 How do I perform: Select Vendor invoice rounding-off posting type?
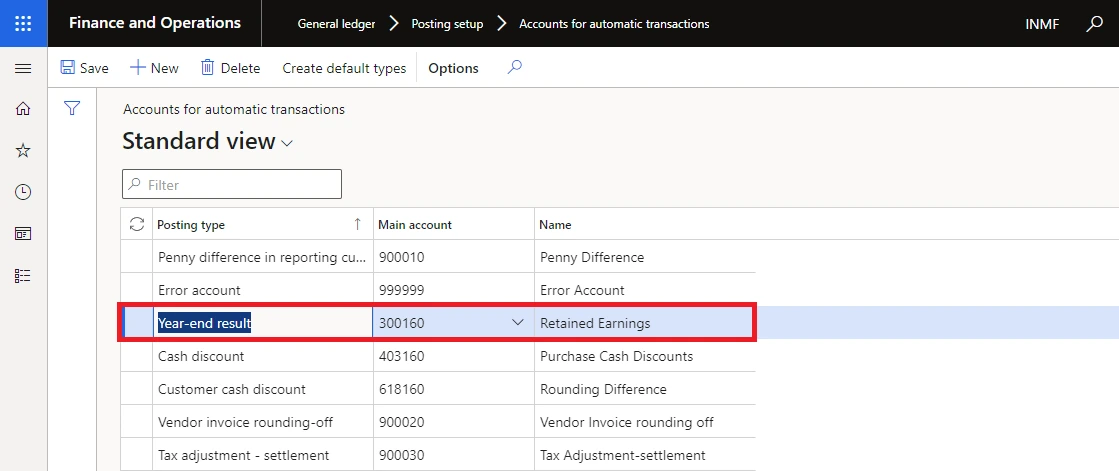(x=263, y=422)
